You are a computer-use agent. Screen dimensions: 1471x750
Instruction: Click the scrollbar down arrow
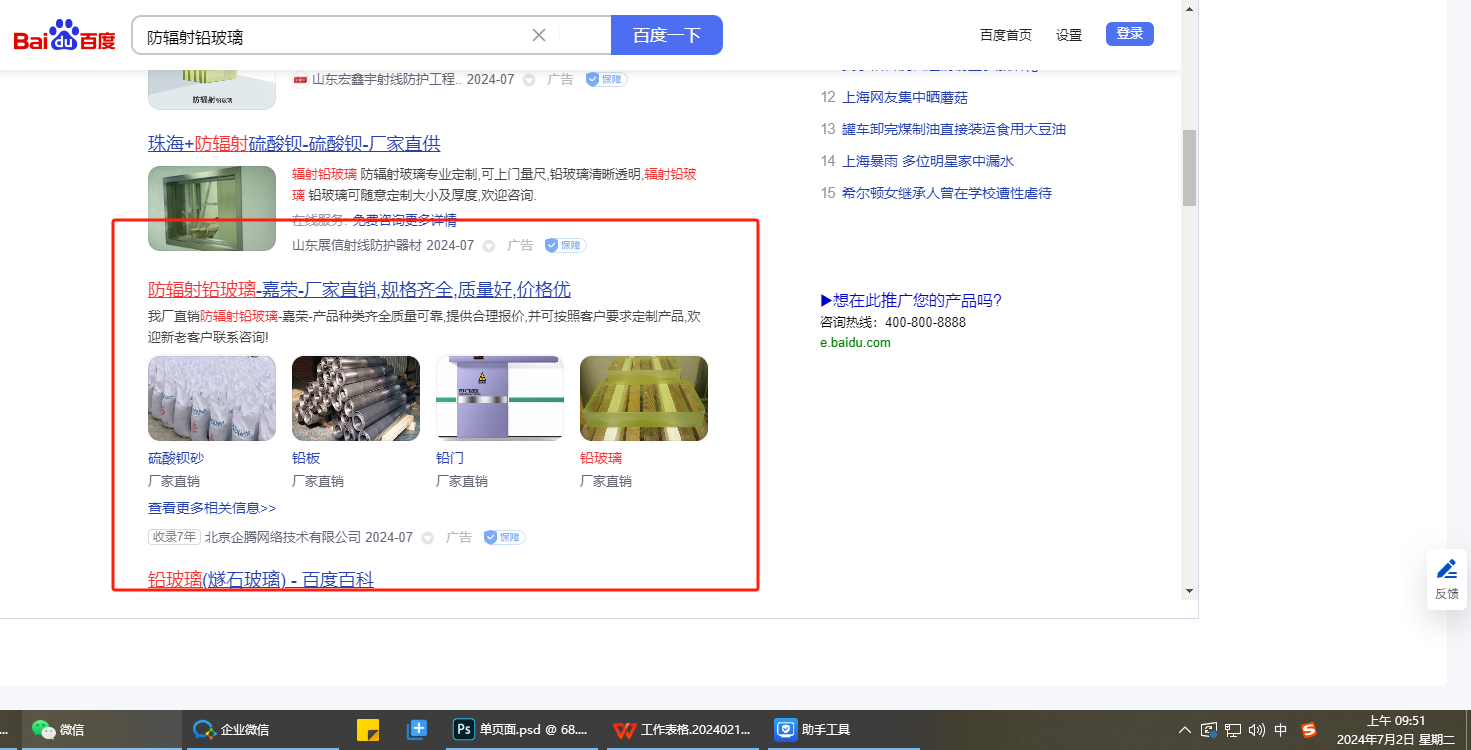coord(1189,590)
